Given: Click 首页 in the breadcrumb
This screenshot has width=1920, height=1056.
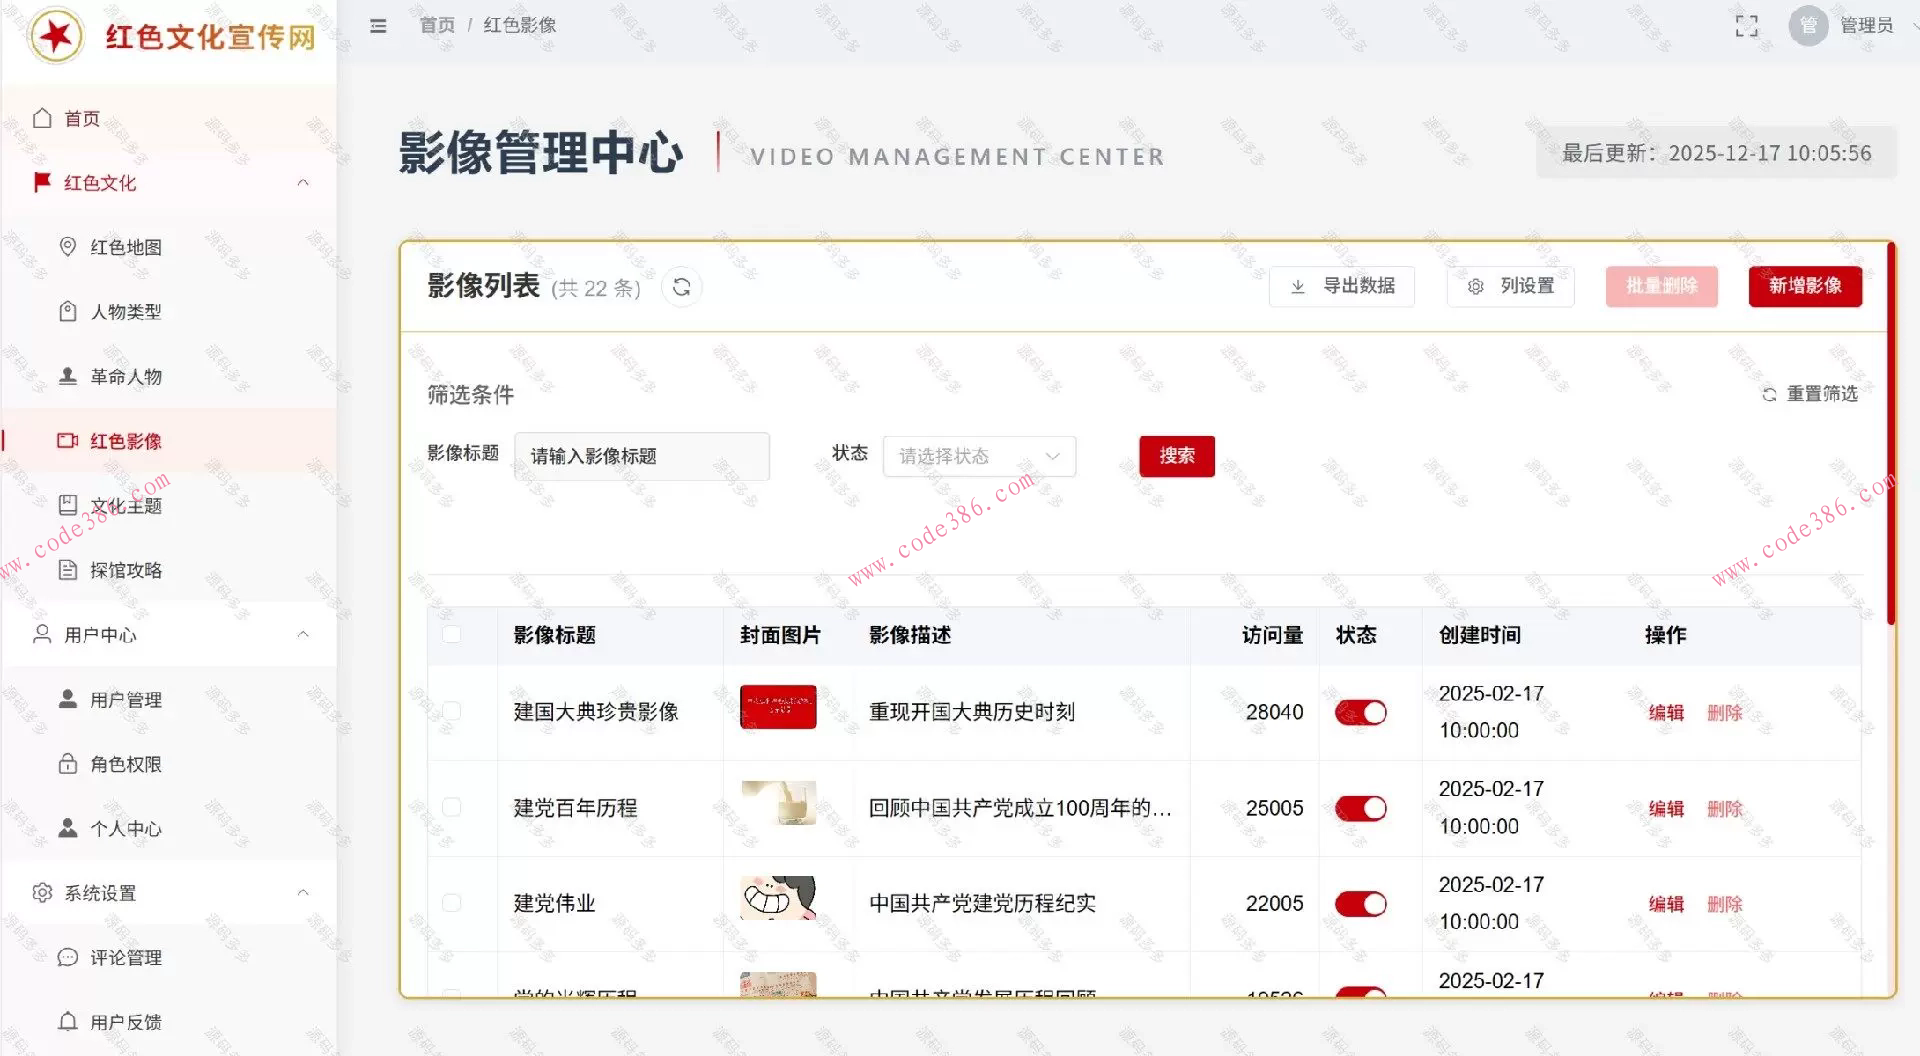Looking at the screenshot, I should coord(435,25).
